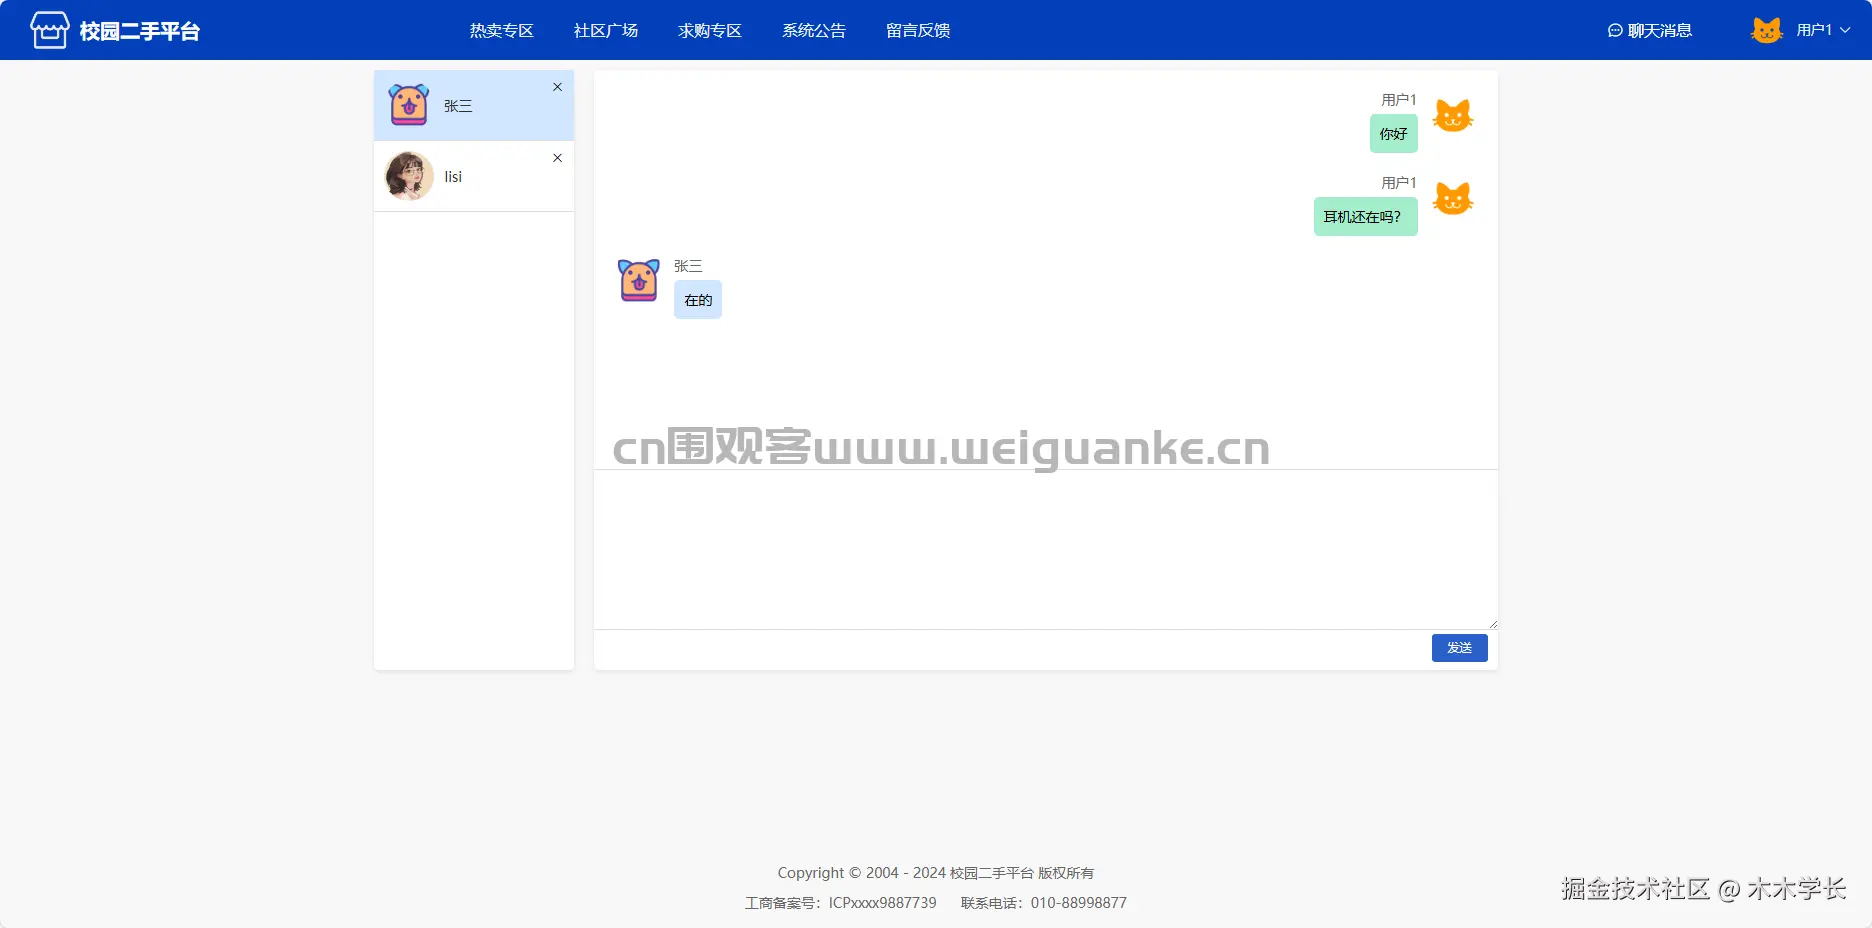Image resolution: width=1872 pixels, height=928 pixels.
Task: Click 张三's avatar in contact list
Action: (x=409, y=105)
